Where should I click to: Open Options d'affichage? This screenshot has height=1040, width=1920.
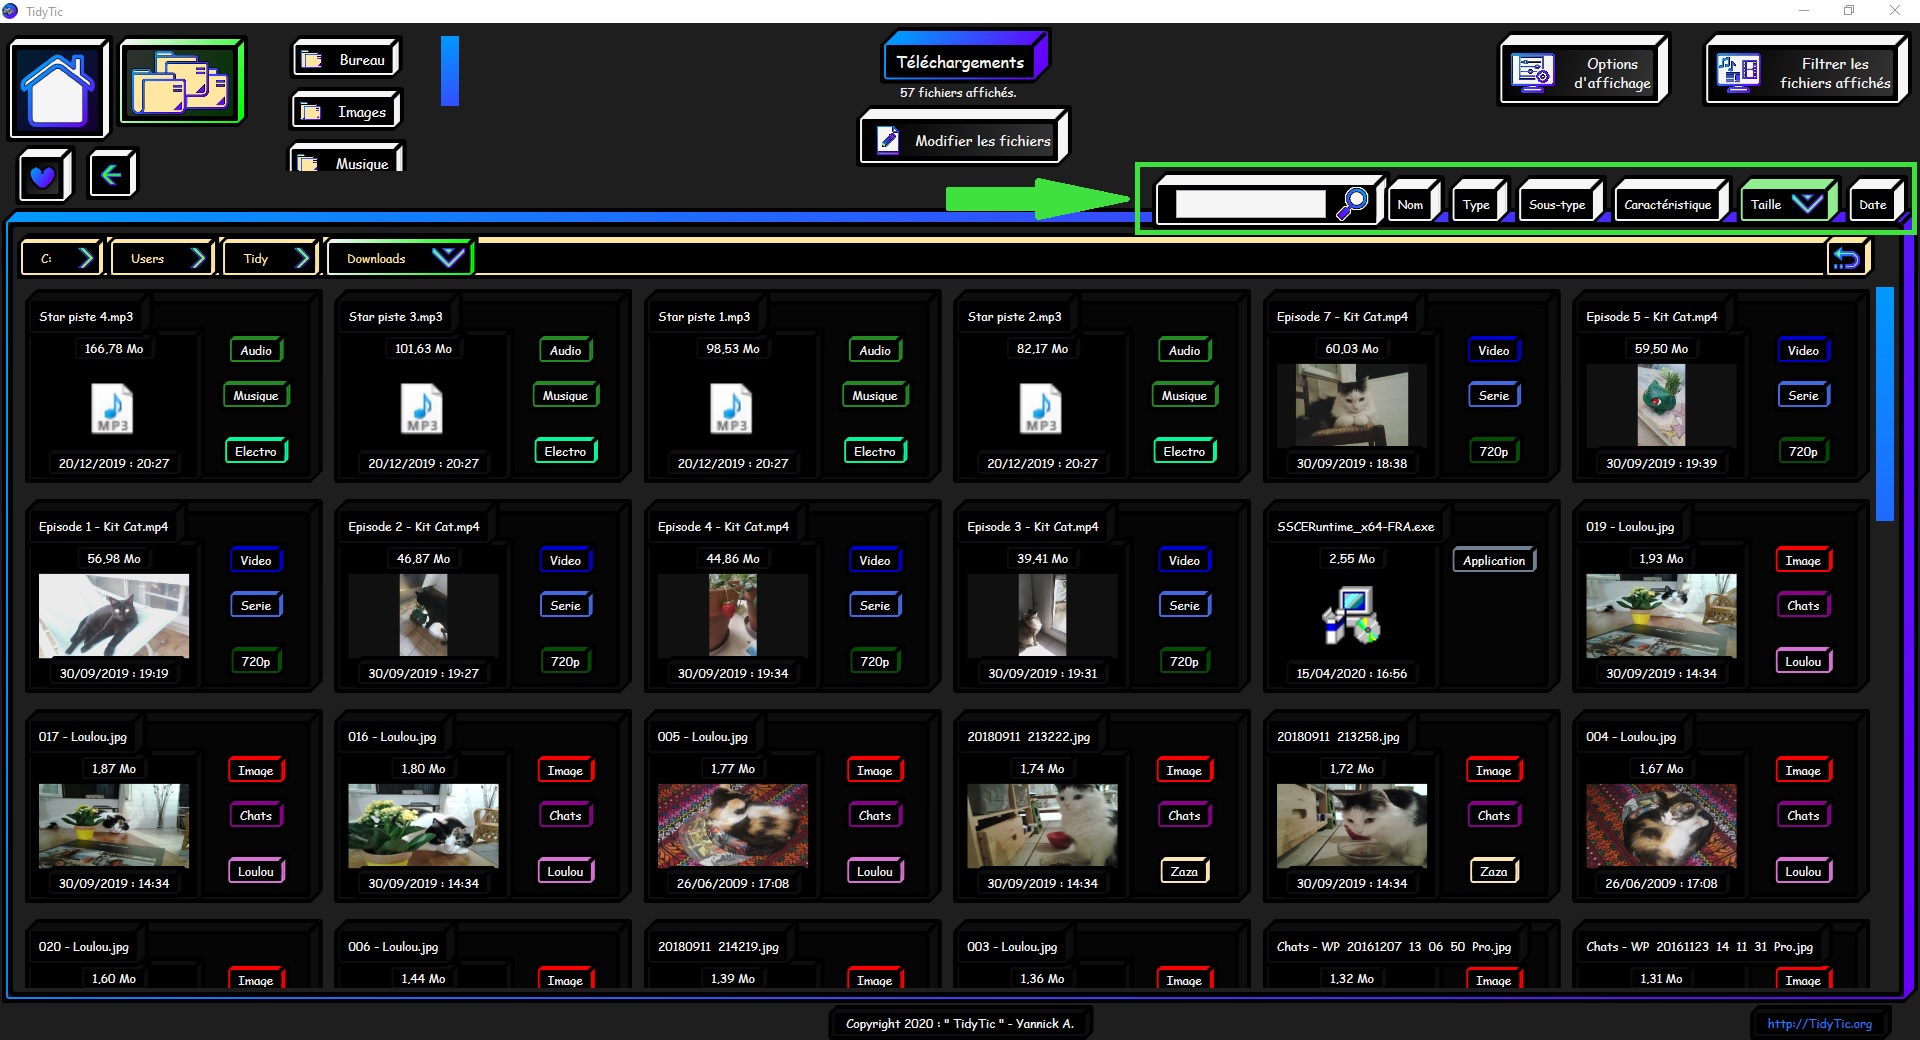point(1583,72)
